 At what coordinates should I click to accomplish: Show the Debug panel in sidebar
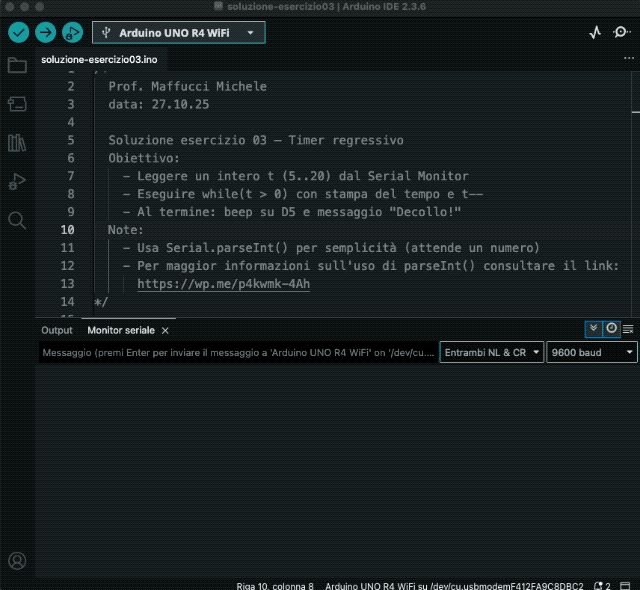pyautogui.click(x=17, y=181)
